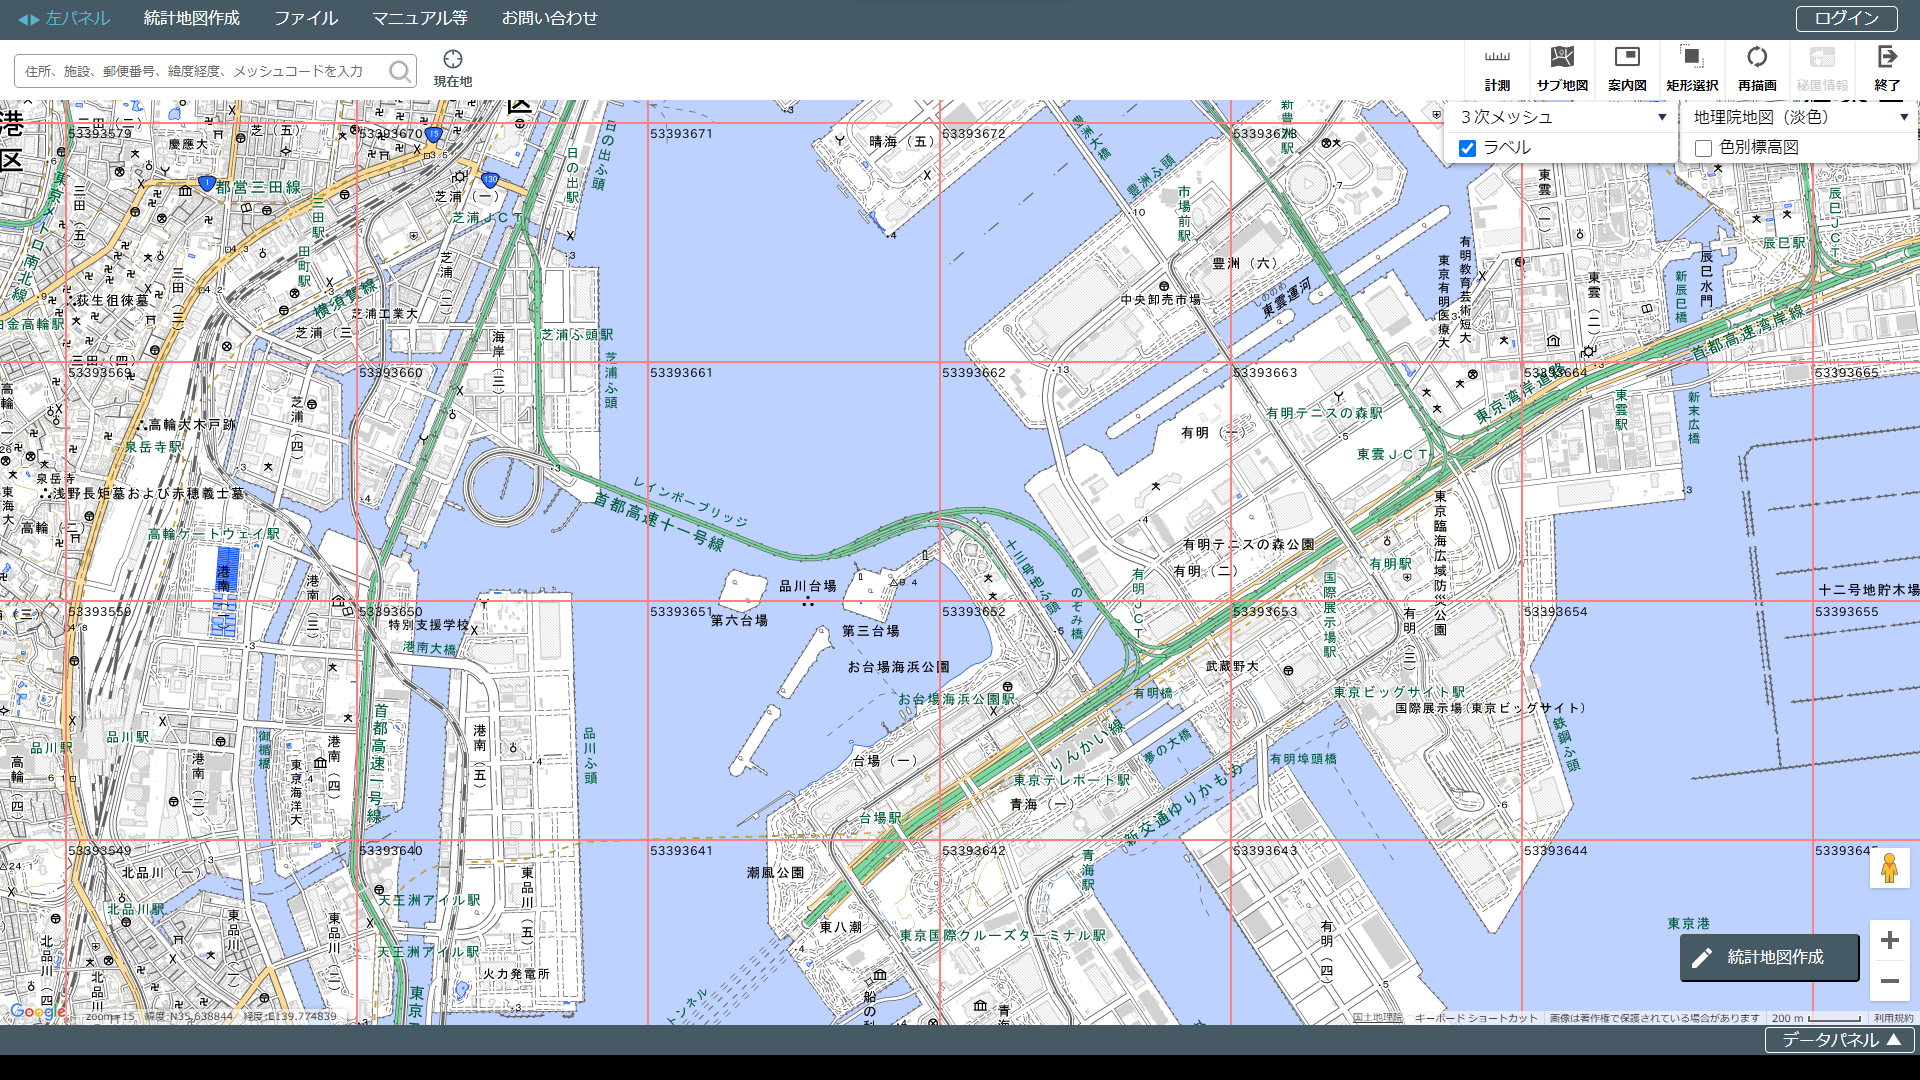Open the ファイル menu
Viewport: 1920px width, 1080px height.
[x=306, y=18]
